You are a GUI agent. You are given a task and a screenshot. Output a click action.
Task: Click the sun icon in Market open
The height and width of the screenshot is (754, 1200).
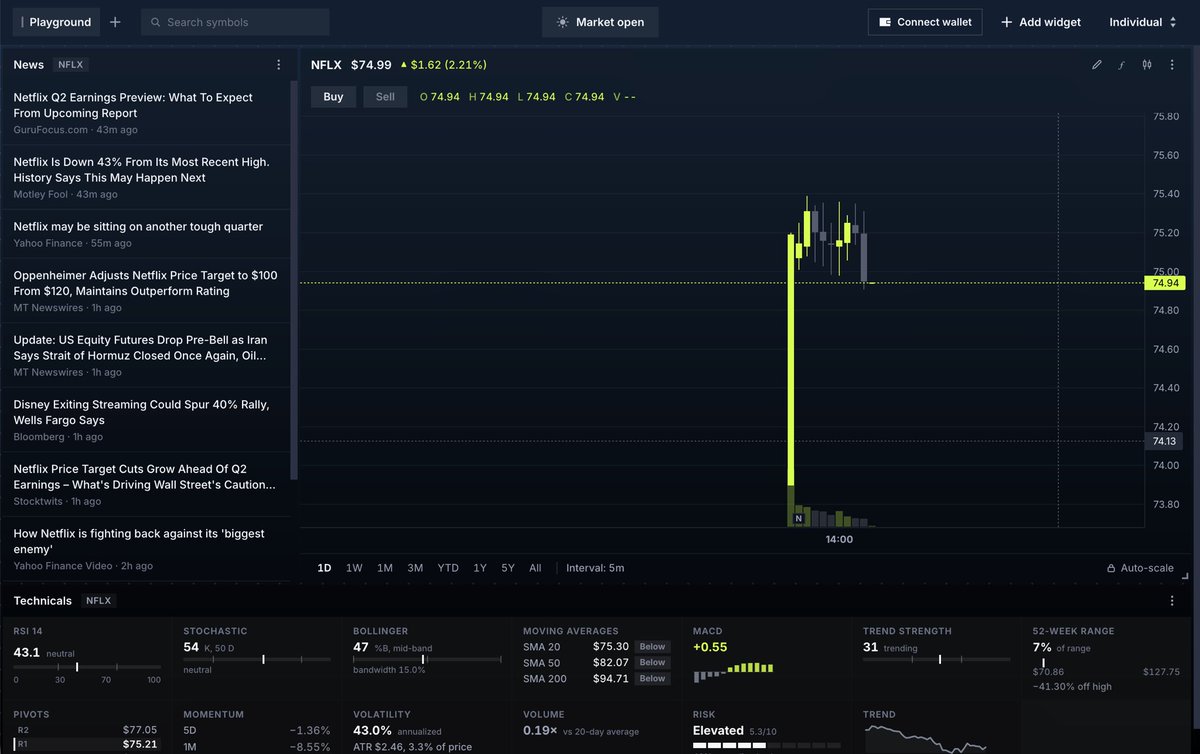(563, 22)
